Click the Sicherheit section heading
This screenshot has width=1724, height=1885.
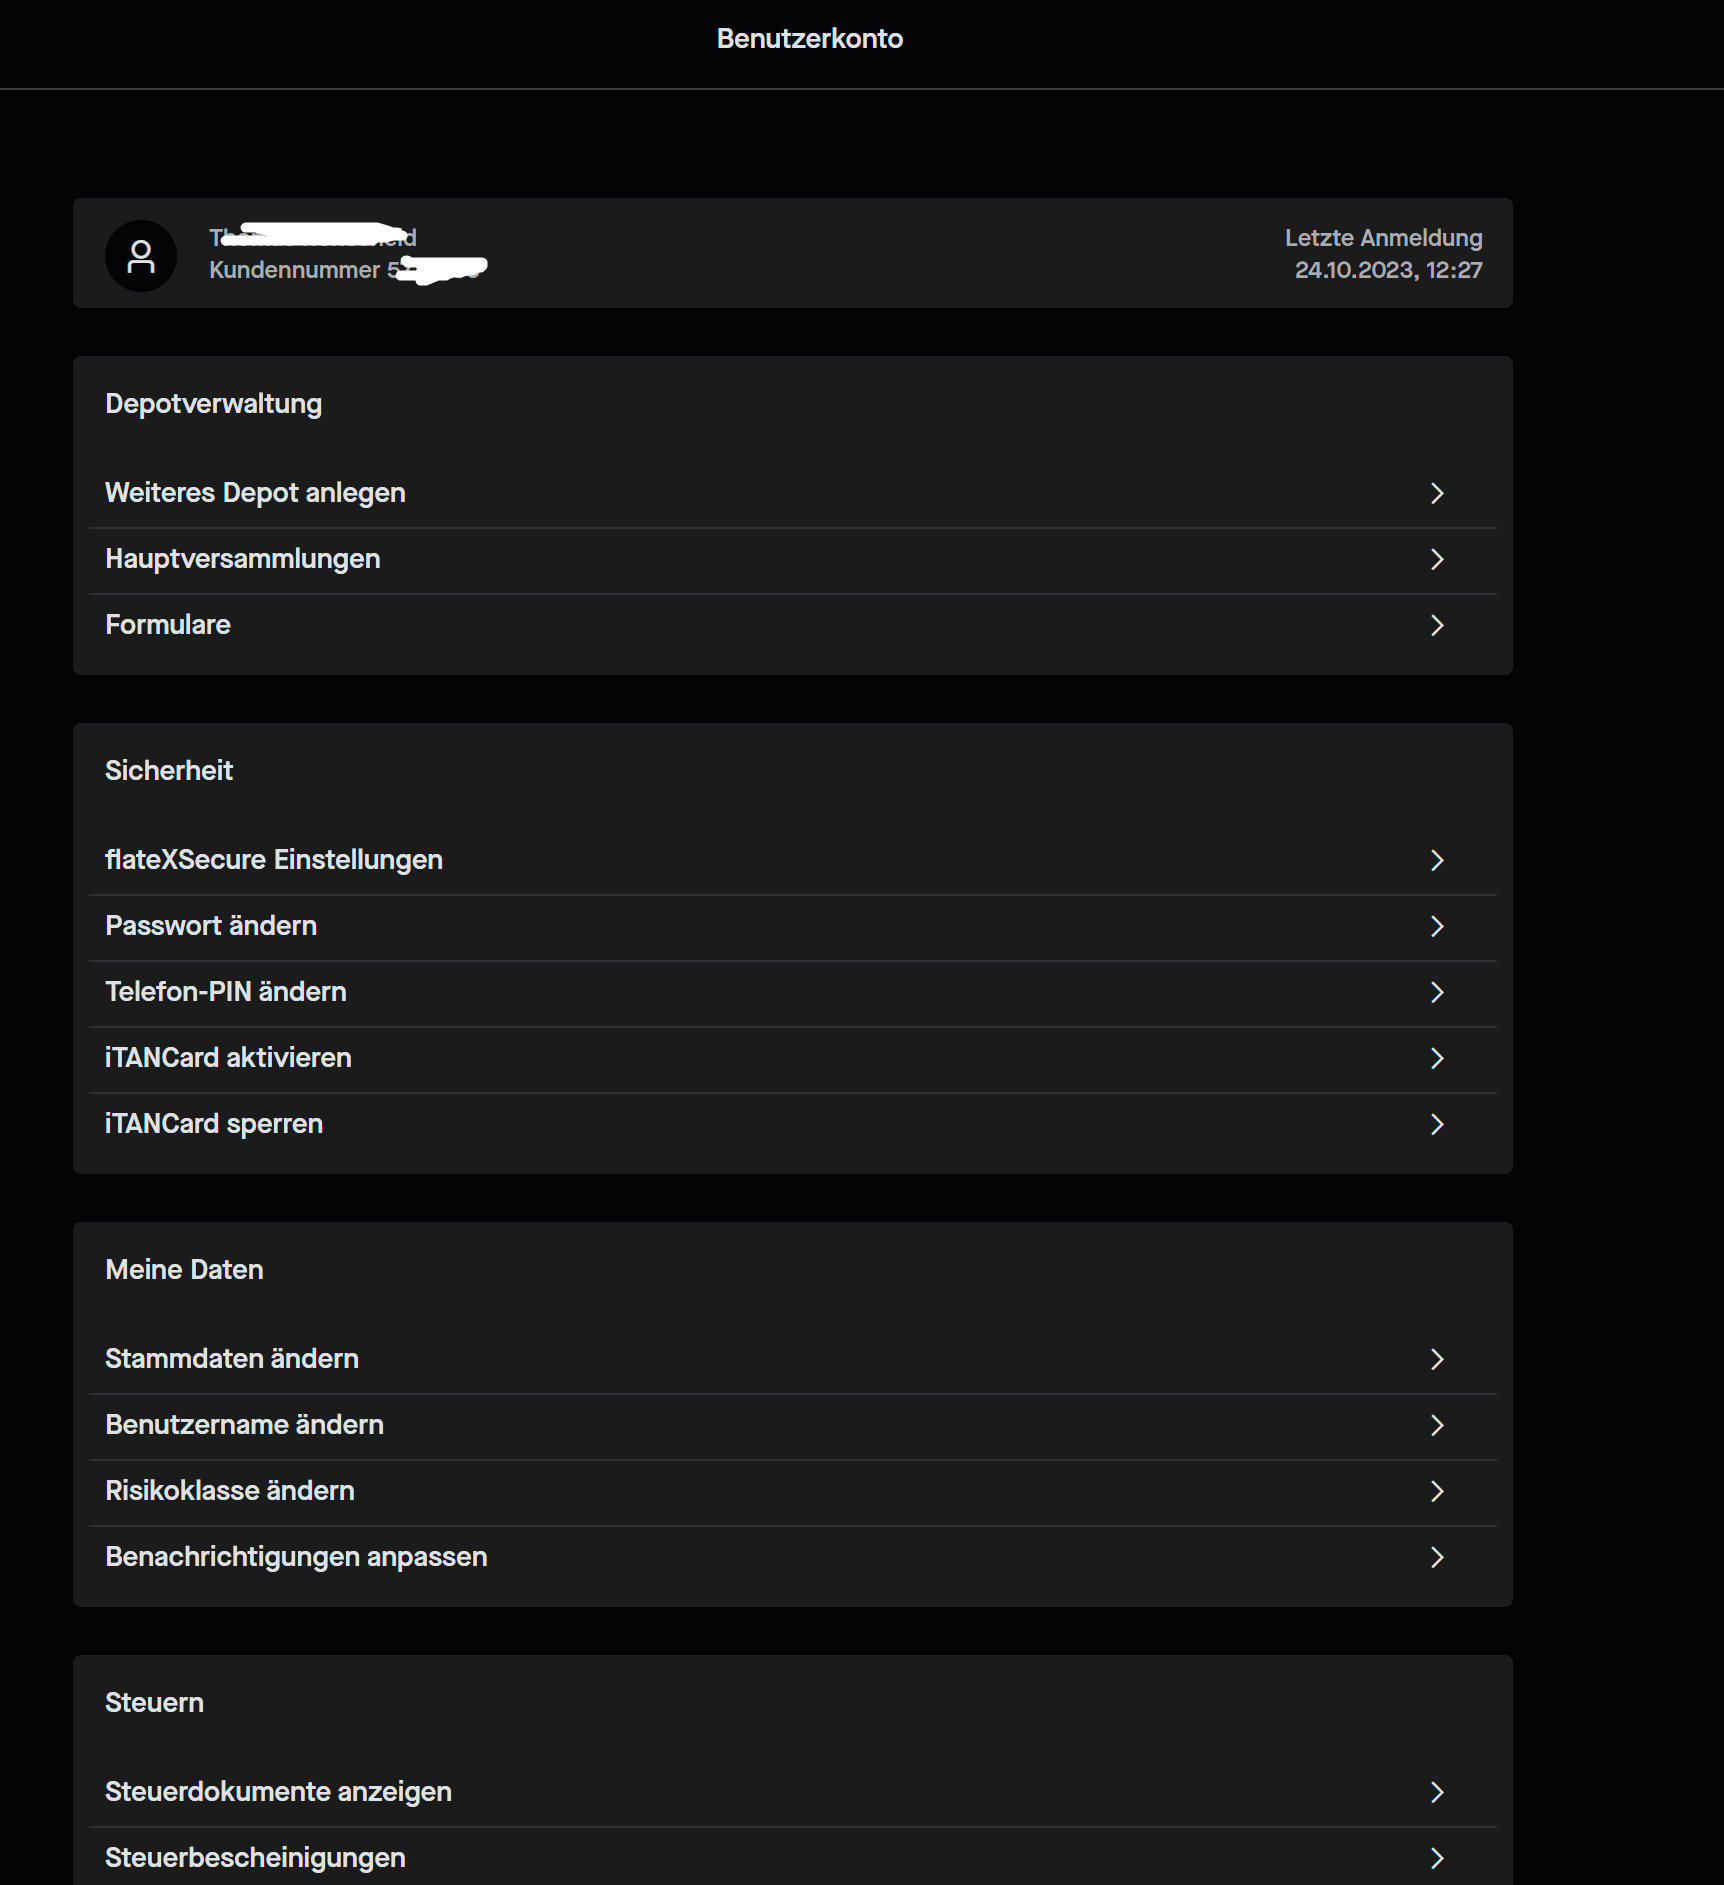pos(169,770)
